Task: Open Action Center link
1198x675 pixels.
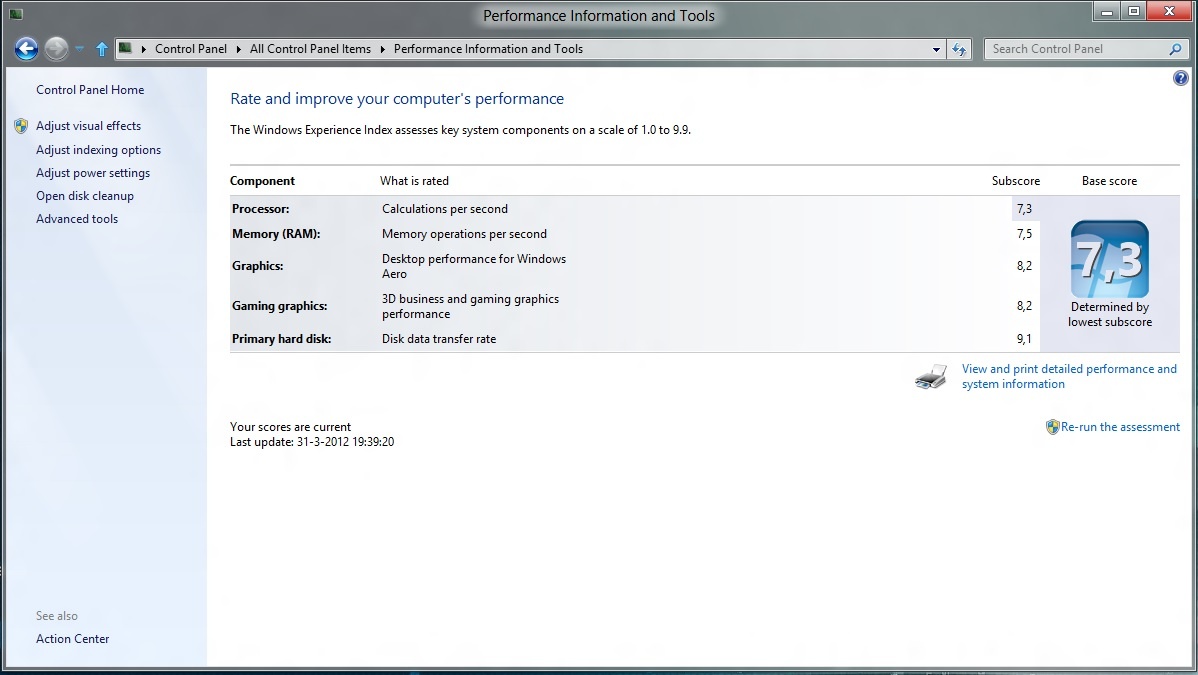Action: pos(73,638)
